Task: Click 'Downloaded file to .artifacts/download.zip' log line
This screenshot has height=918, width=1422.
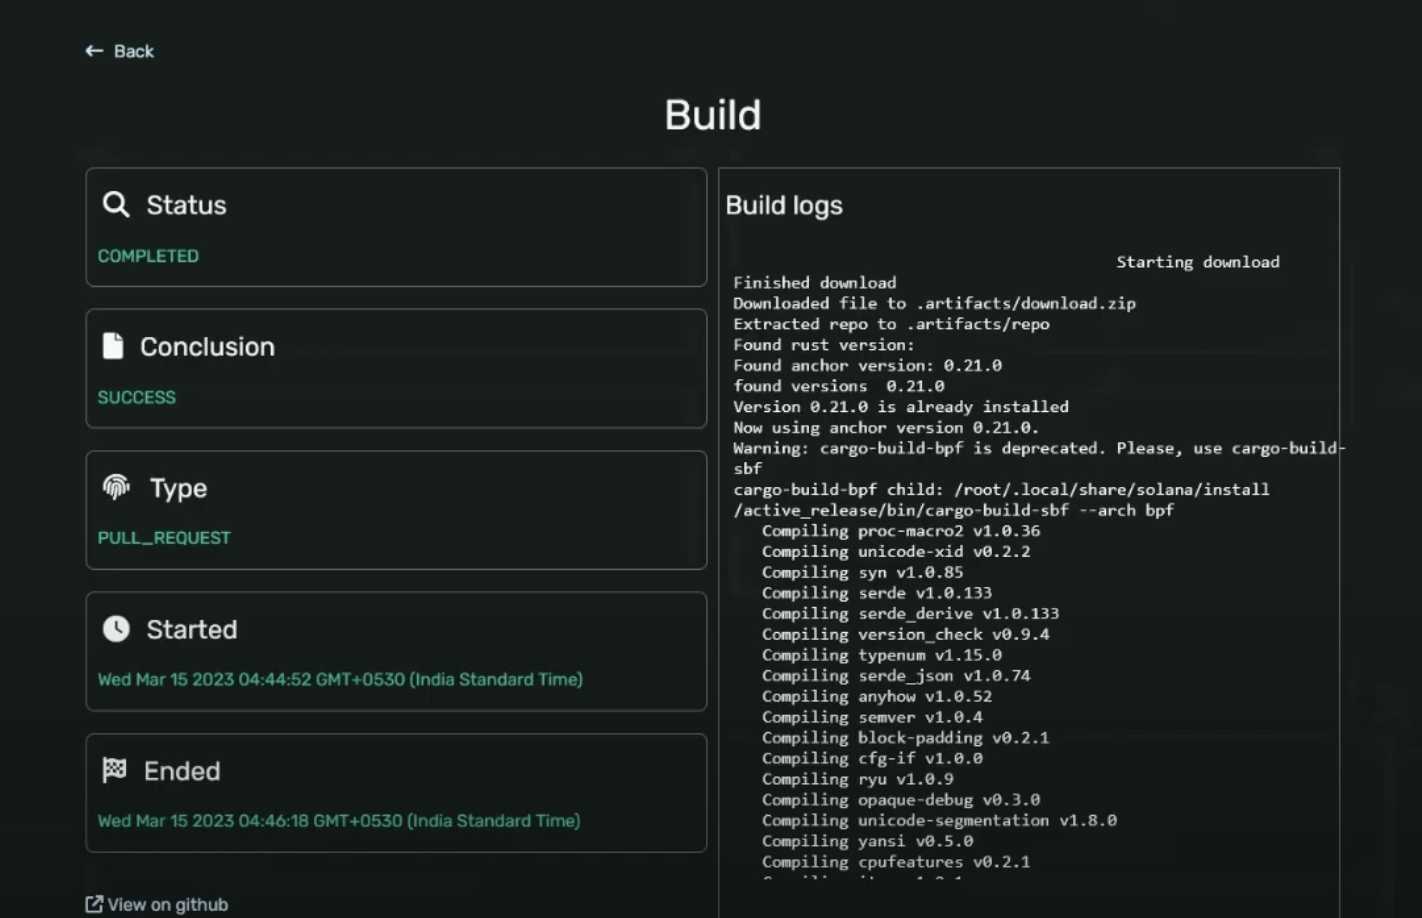Action: click(934, 303)
